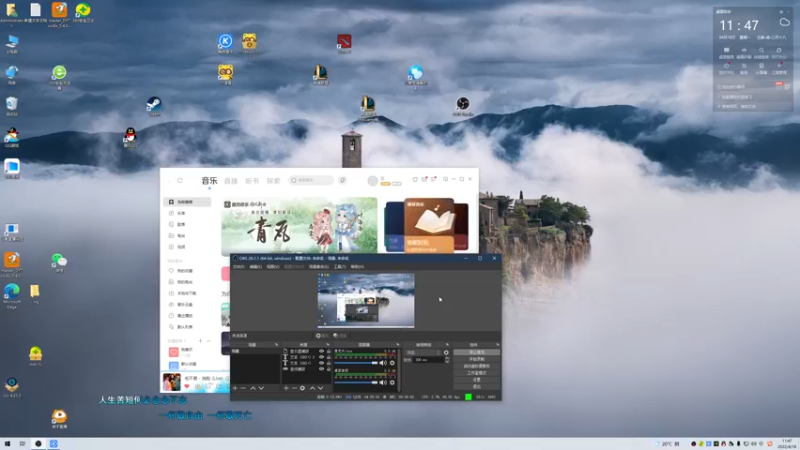Image resolution: width=800 pixels, height=450 pixels.
Task: Lock the display capture source
Action: tap(329, 351)
